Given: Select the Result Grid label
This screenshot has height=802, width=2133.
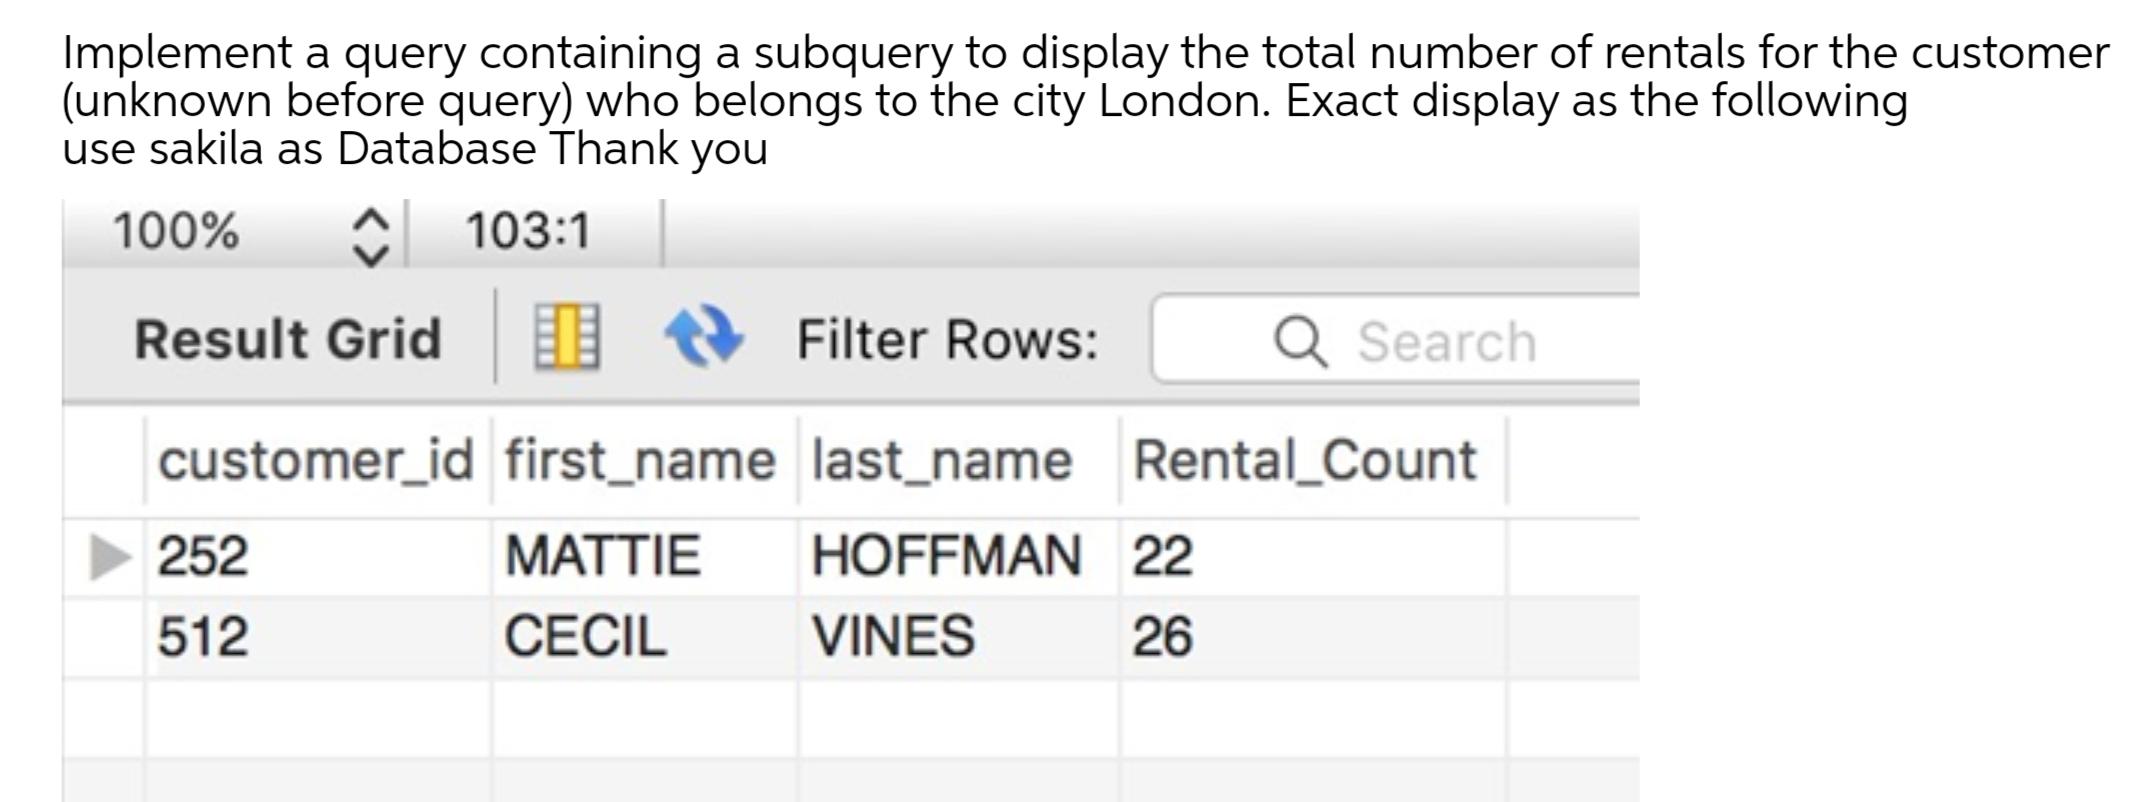Looking at the screenshot, I should click(288, 338).
